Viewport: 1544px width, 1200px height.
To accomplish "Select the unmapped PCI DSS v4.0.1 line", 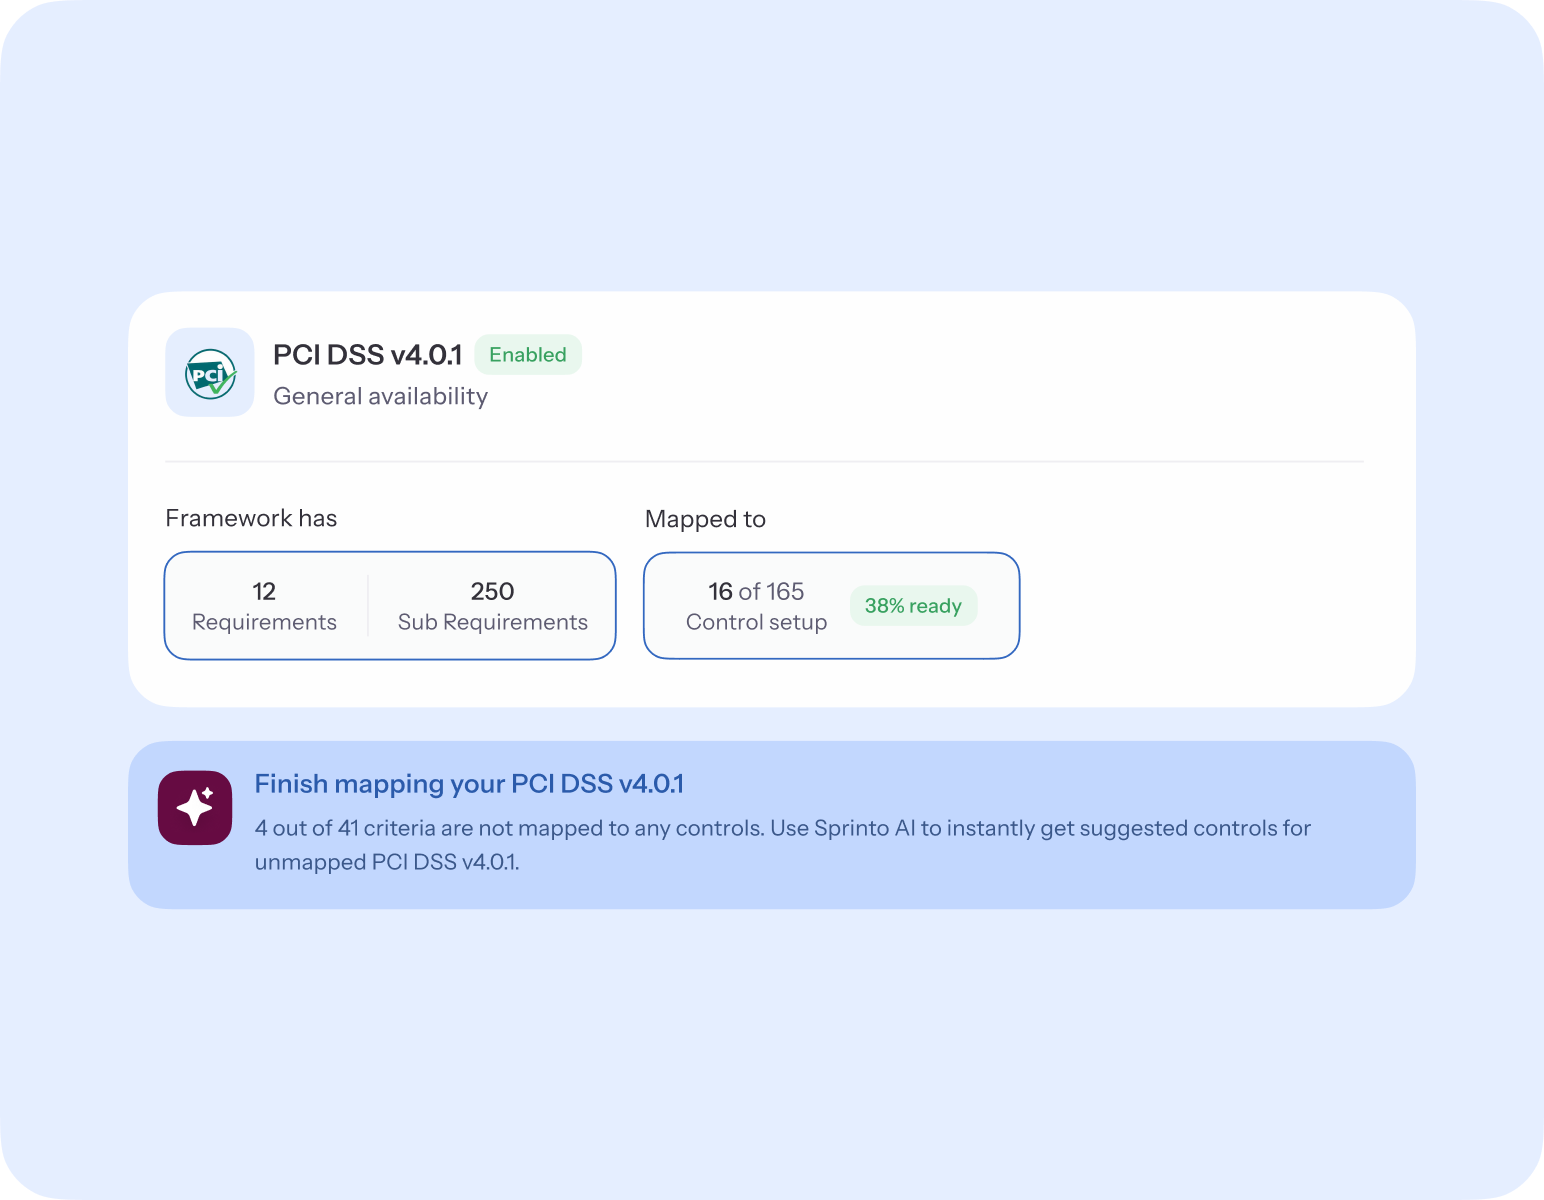I will [387, 862].
